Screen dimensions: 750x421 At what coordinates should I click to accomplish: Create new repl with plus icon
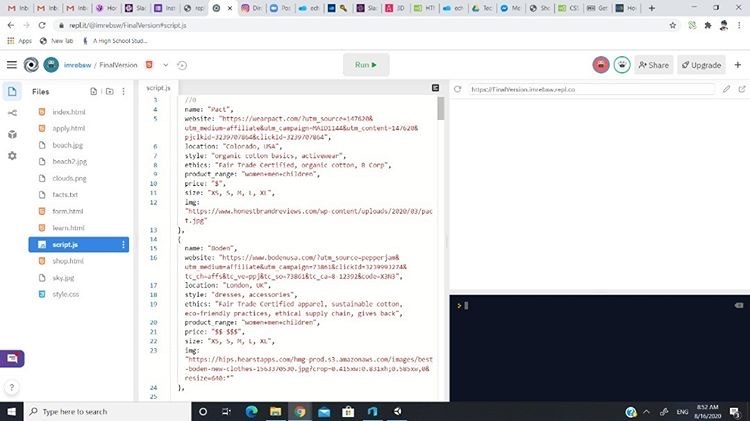point(738,65)
